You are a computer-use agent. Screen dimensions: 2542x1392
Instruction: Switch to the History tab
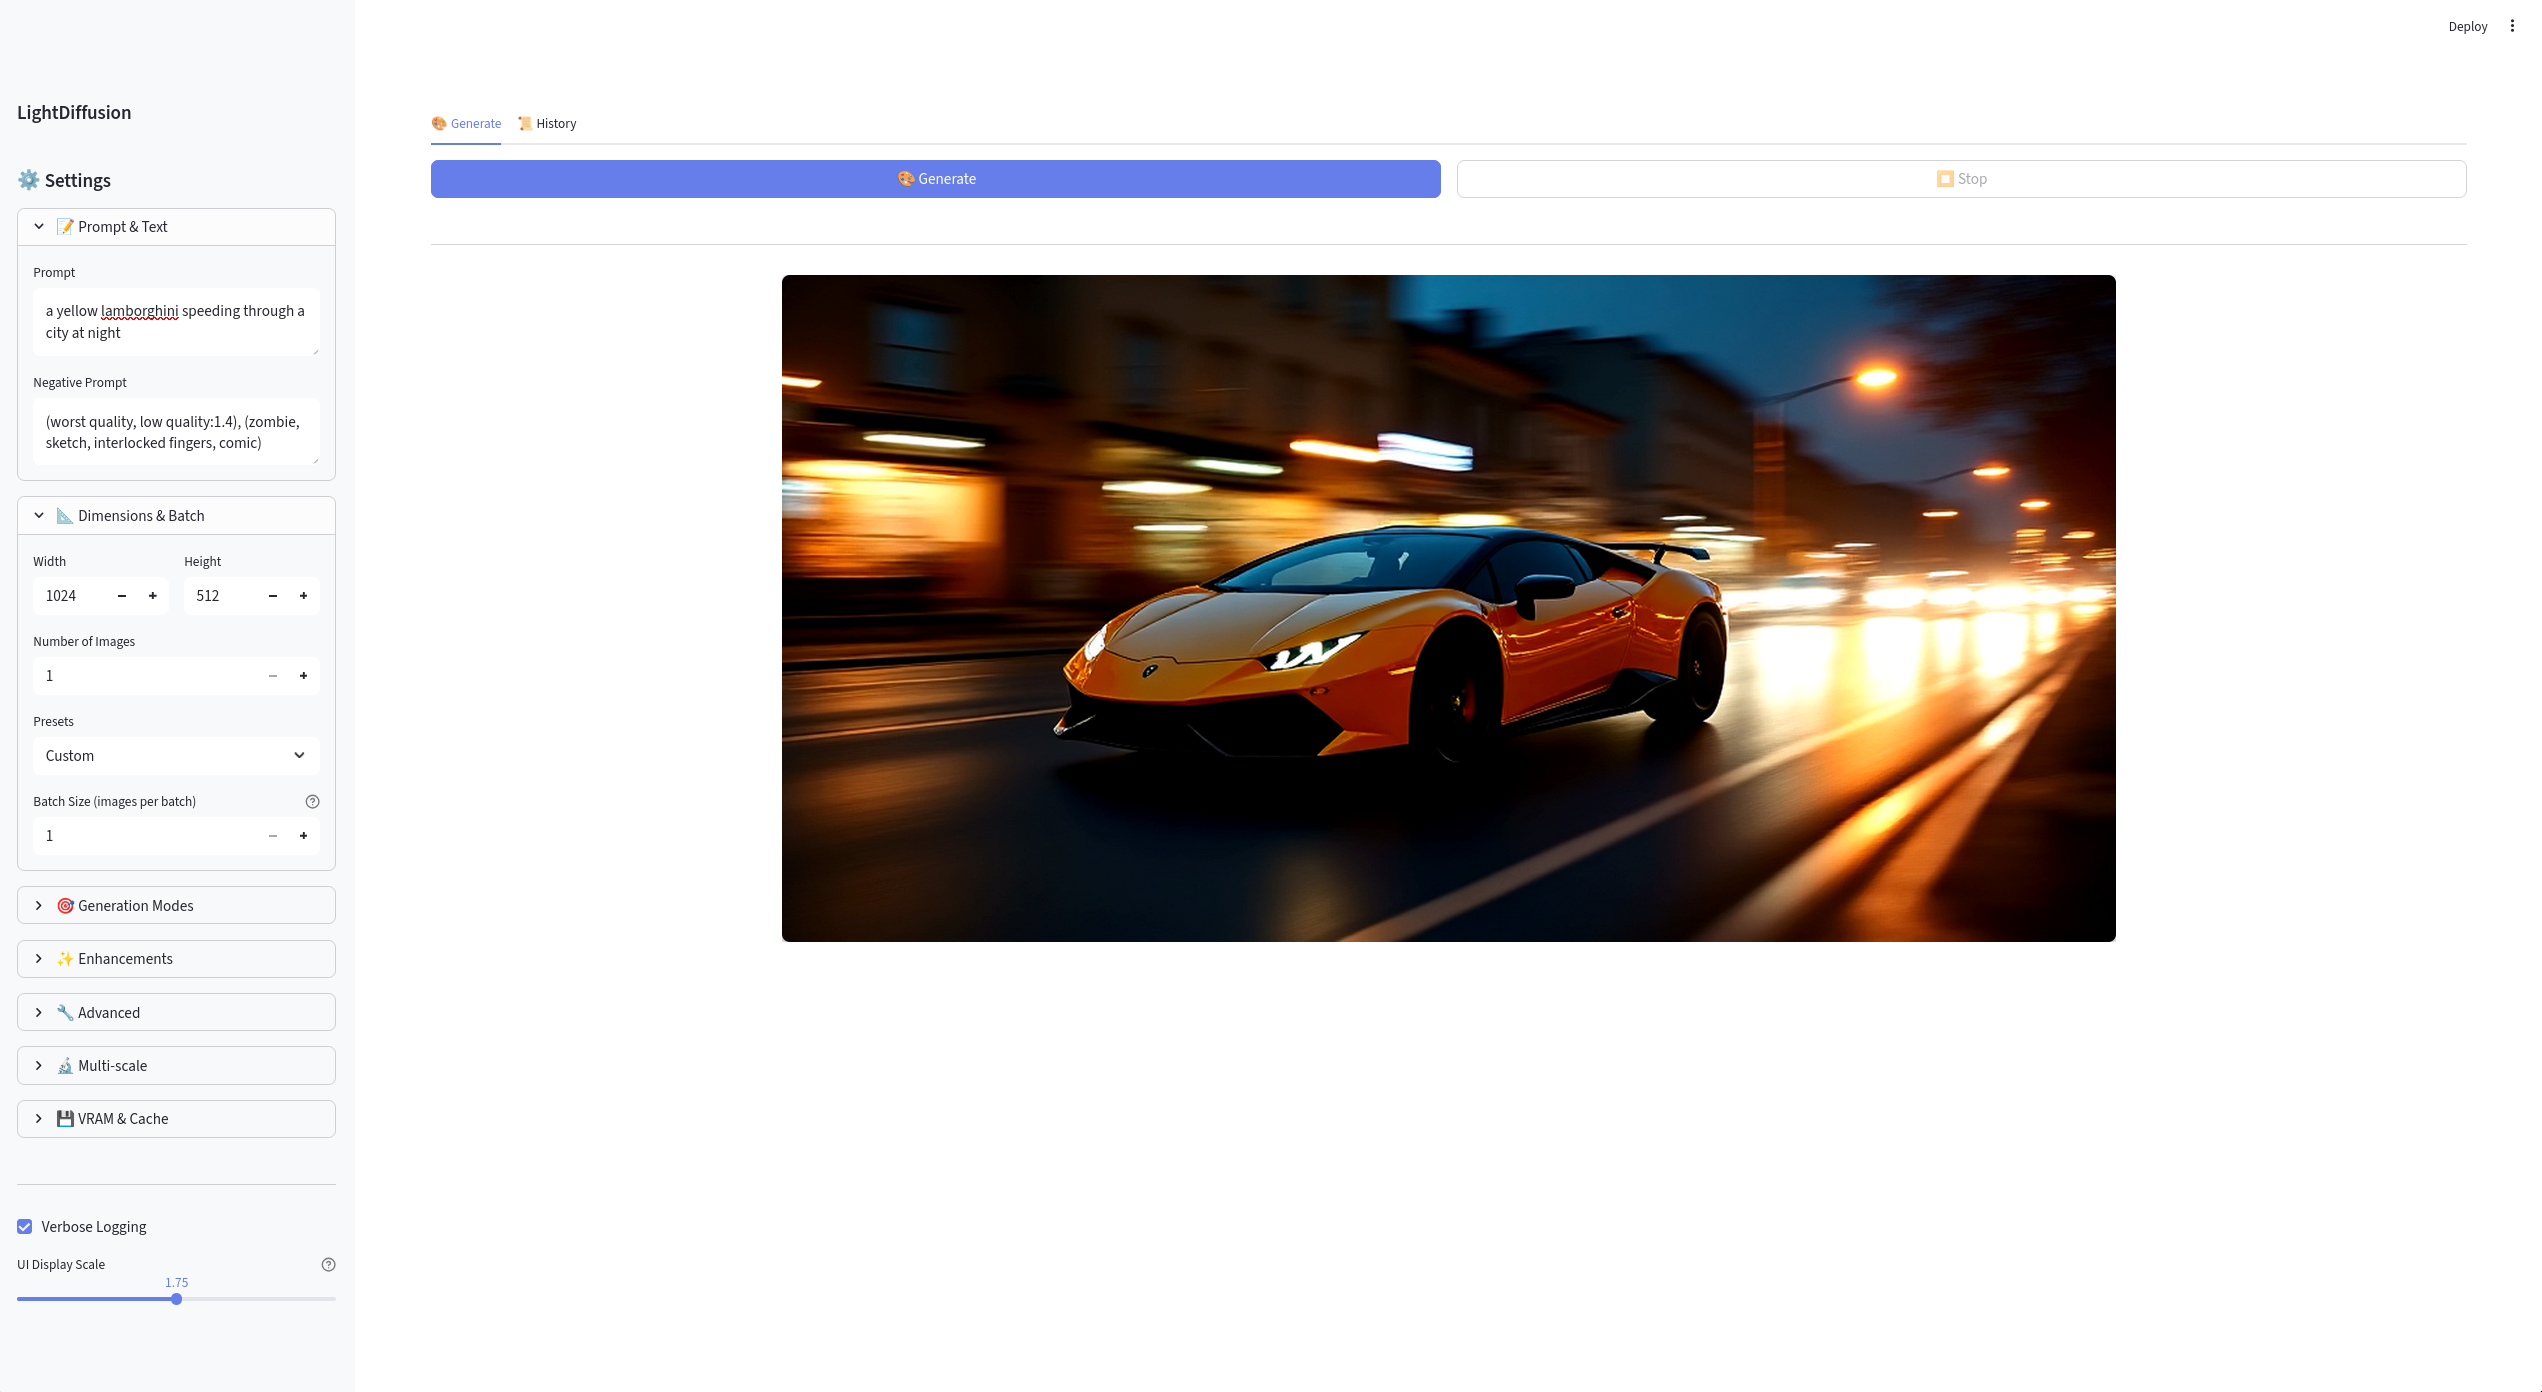pyautogui.click(x=547, y=124)
